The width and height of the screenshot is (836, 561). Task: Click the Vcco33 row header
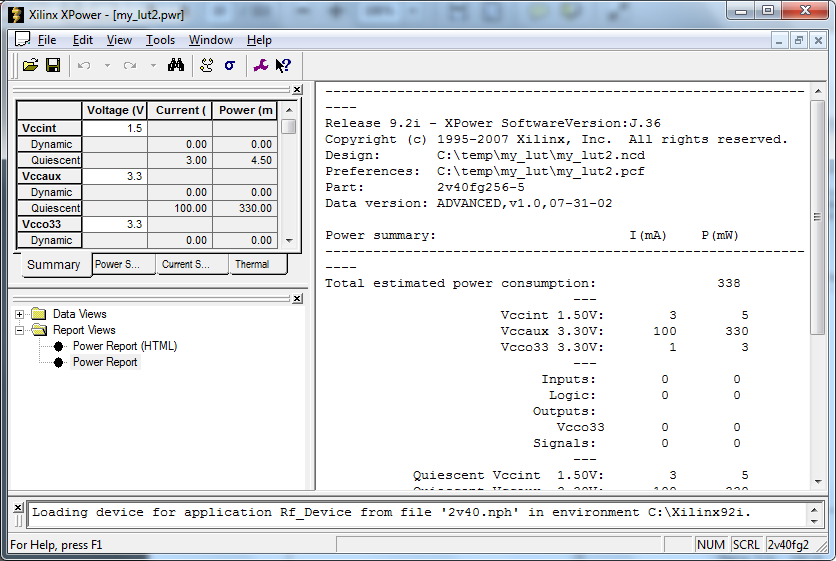[50, 224]
